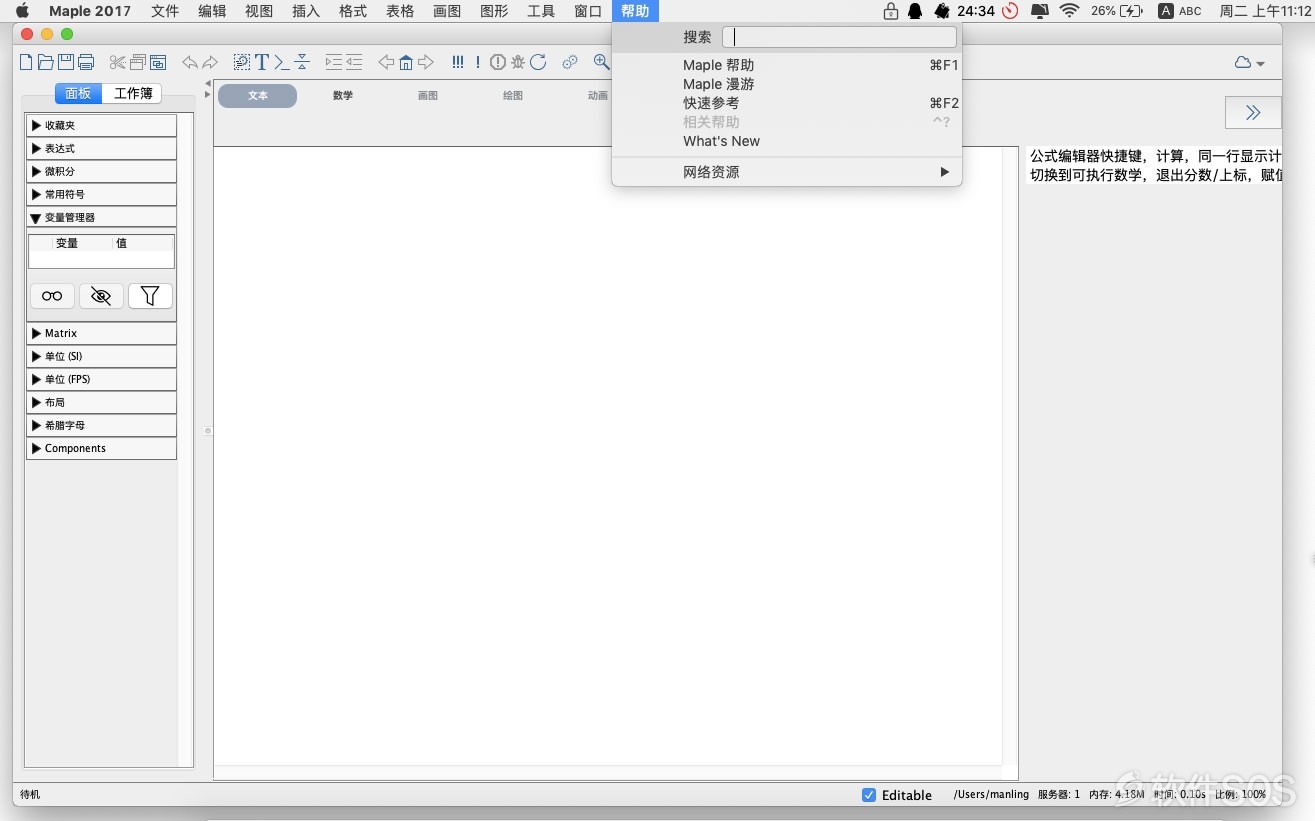This screenshot has width=1315, height=821.
Task: Expand the 单位 (SI) palette
Action: pyautogui.click(x=101, y=356)
